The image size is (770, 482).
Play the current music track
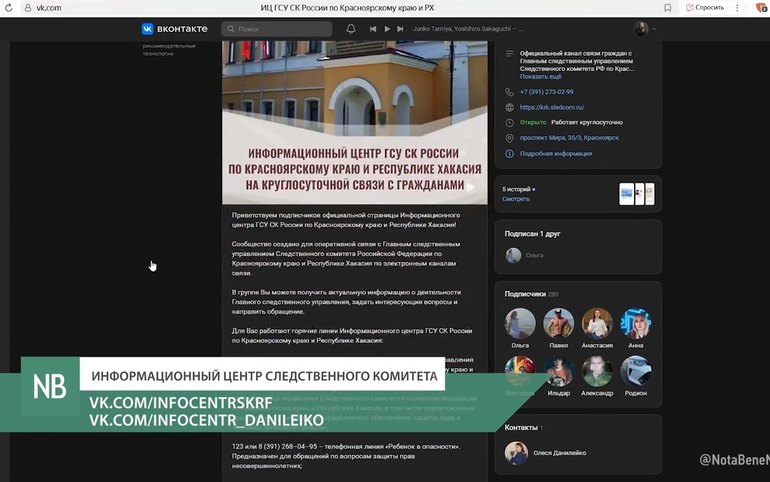pyautogui.click(x=387, y=29)
